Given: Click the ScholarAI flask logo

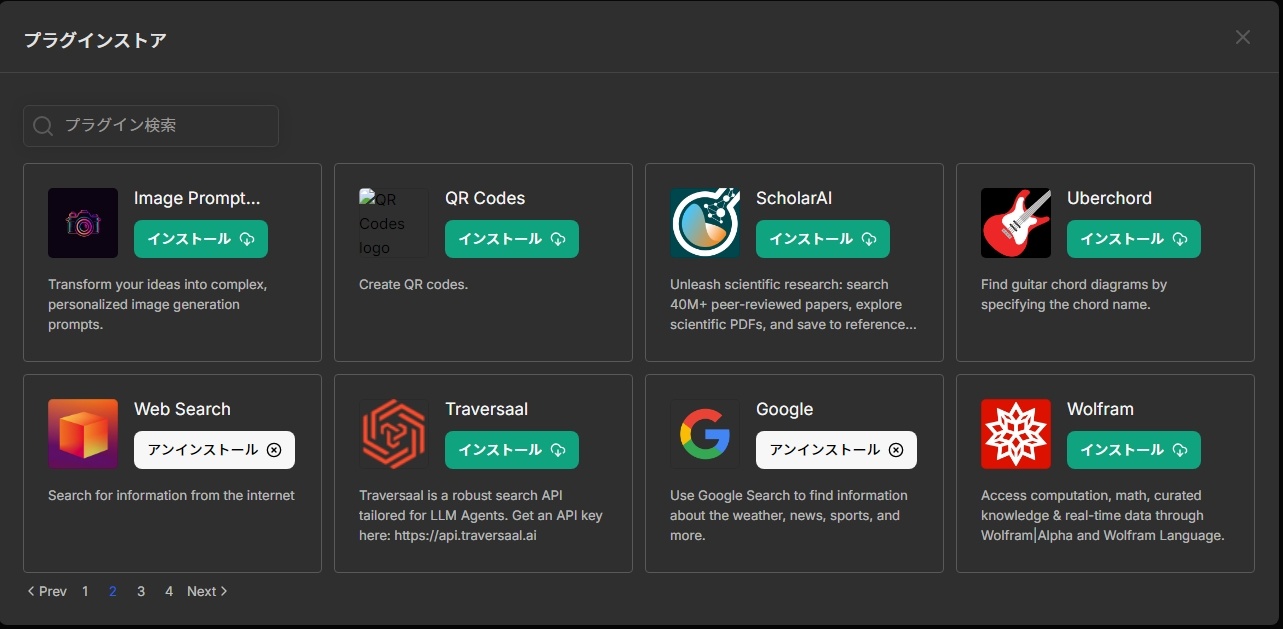Looking at the screenshot, I should 705,223.
